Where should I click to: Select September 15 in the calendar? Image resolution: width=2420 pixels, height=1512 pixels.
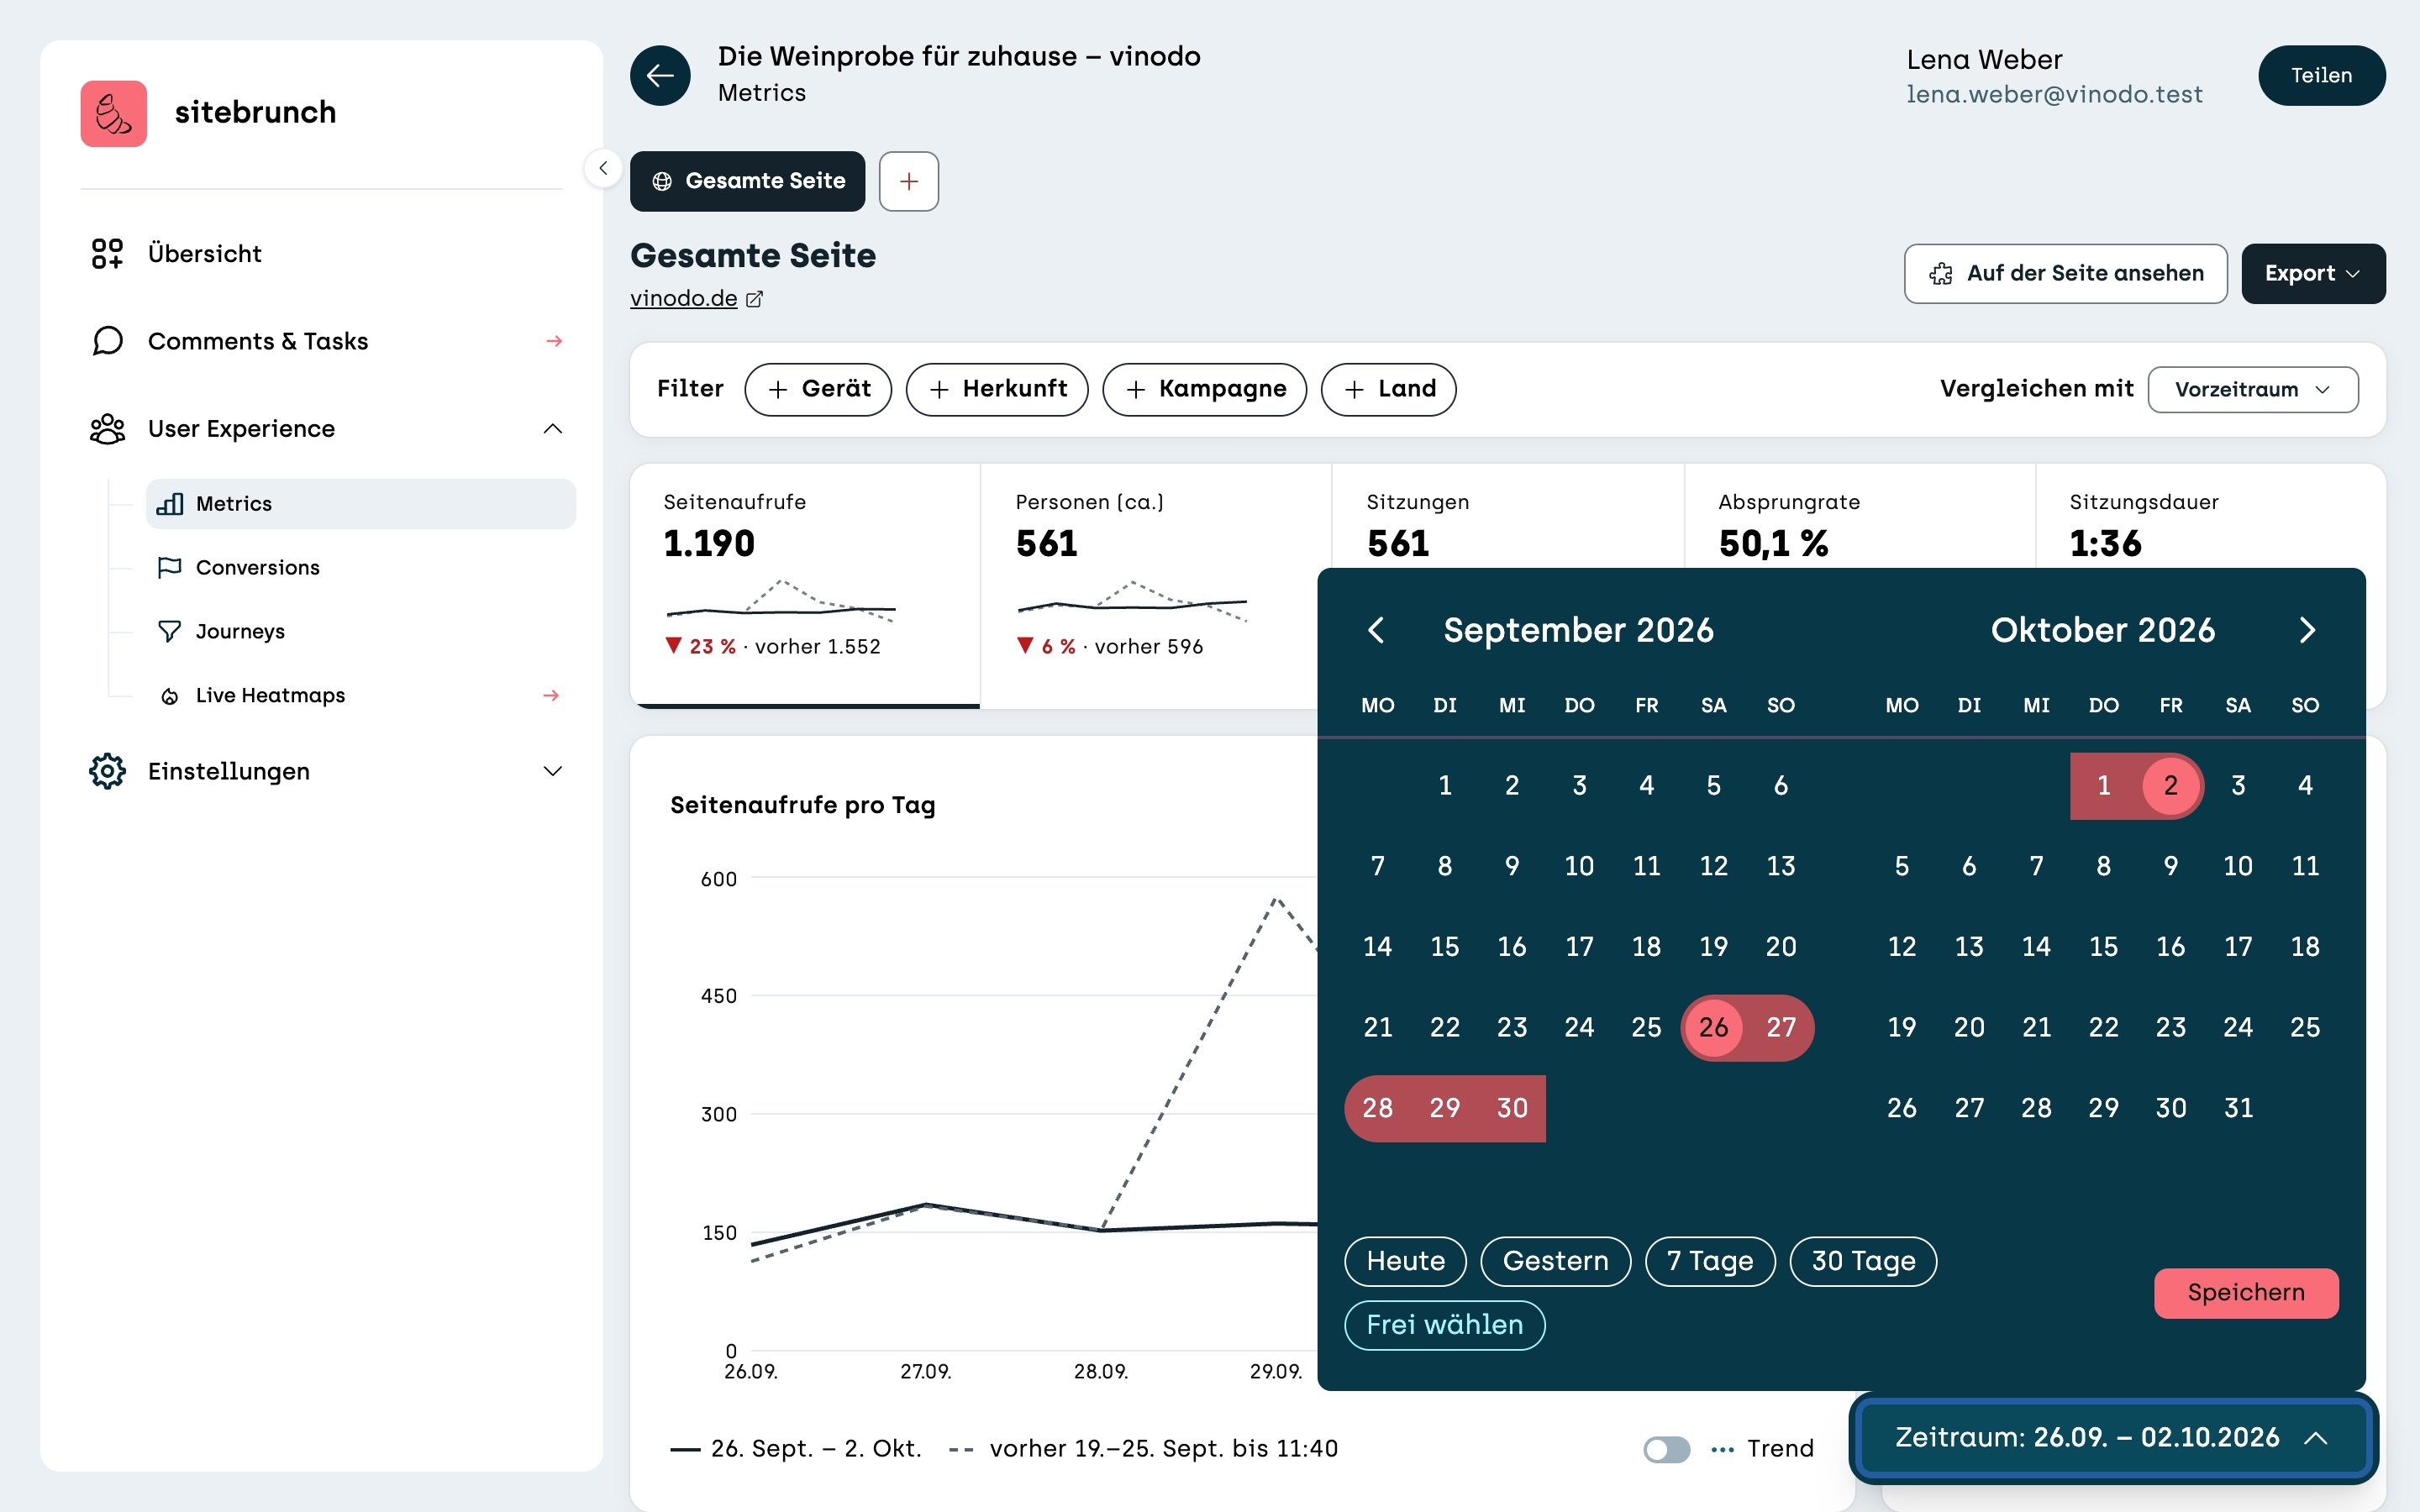[x=1444, y=946]
